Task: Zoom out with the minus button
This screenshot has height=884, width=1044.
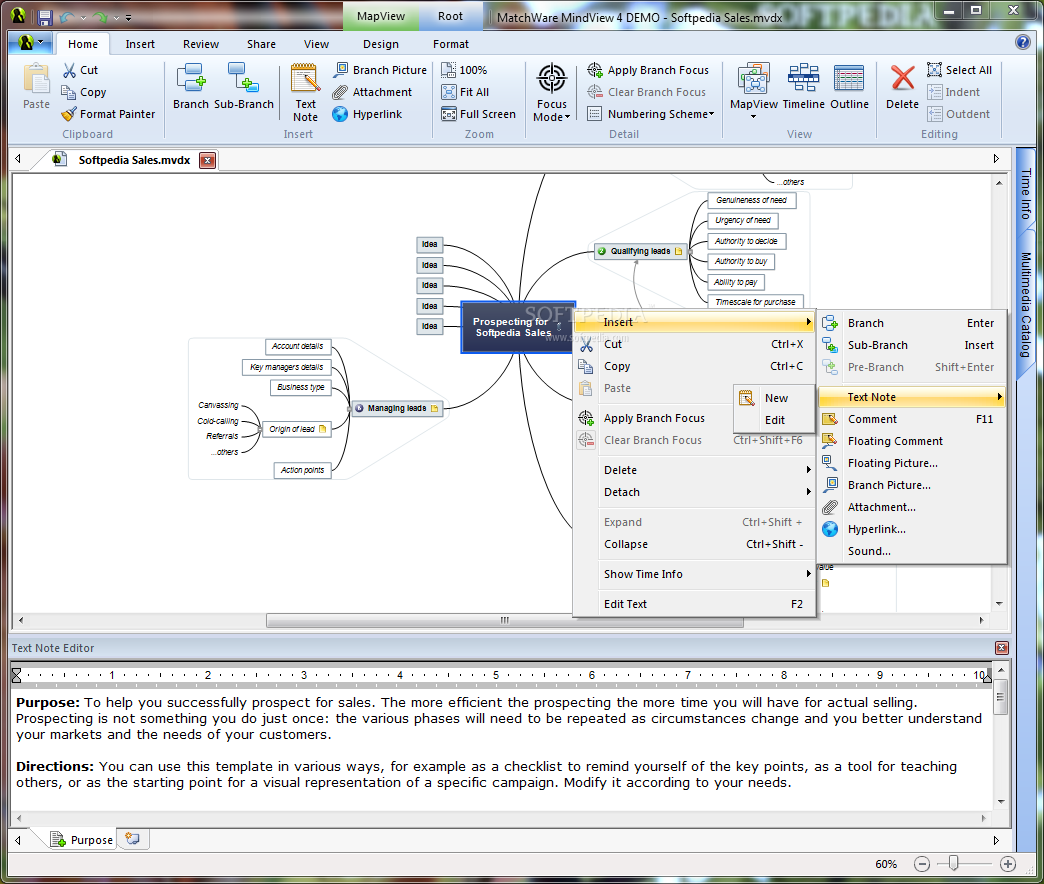Action: [921, 864]
